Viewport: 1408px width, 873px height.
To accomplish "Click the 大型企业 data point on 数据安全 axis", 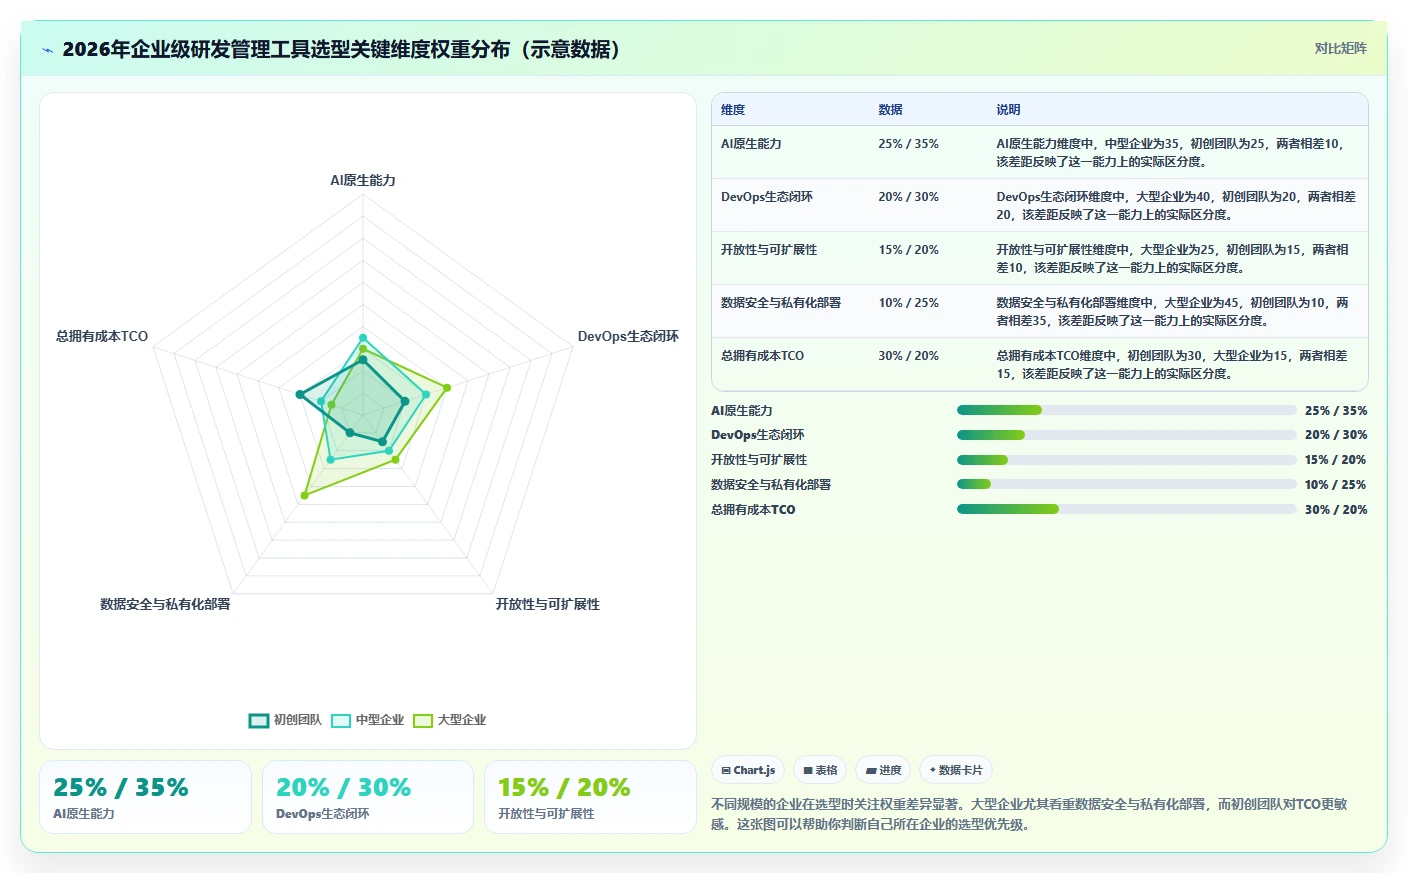I will click(x=304, y=495).
